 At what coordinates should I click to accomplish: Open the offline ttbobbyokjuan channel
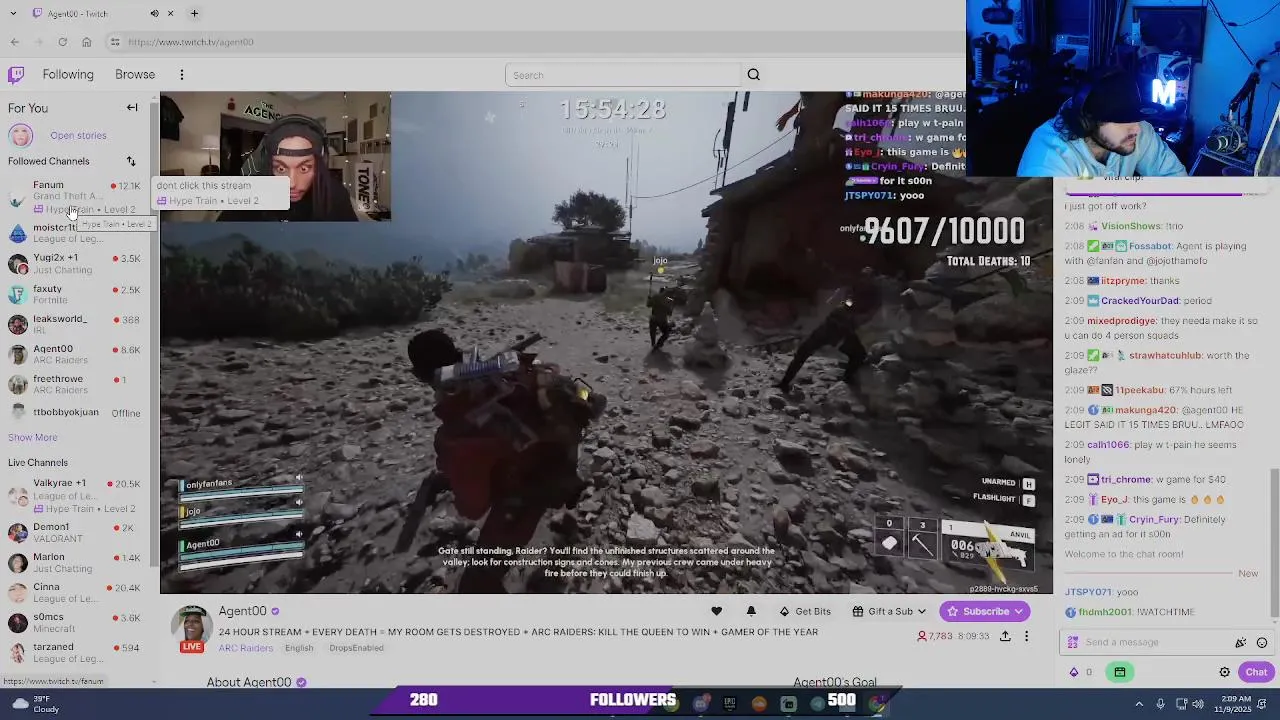75,413
